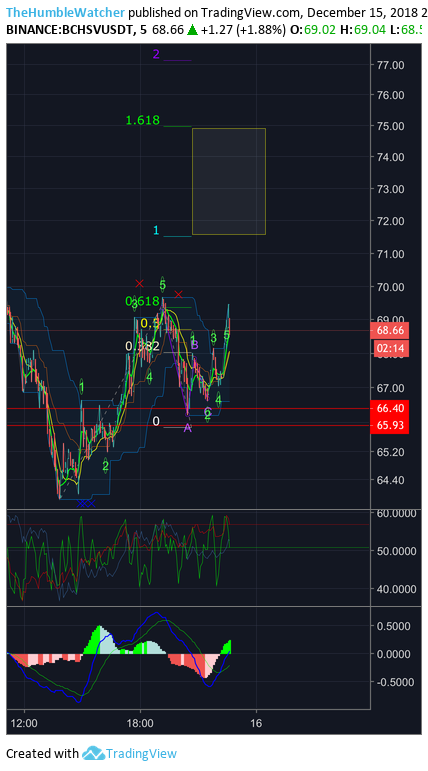Select the red 65.93 horizontal line price tag
The width and height of the screenshot is (428, 771).
click(390, 425)
